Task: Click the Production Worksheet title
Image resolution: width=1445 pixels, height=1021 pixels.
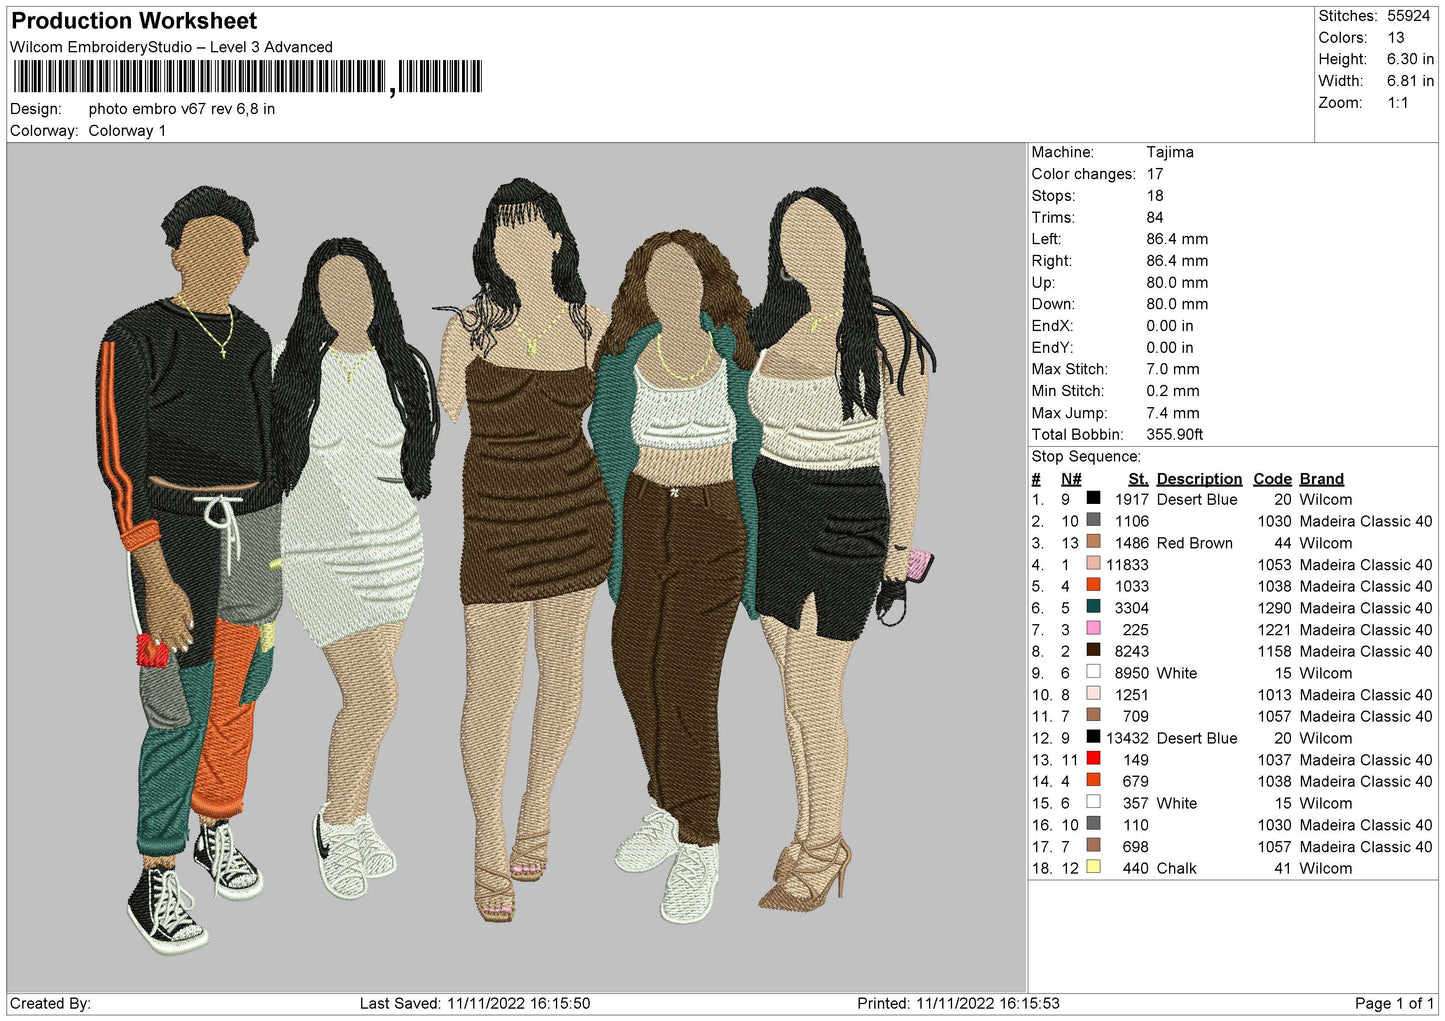Action: 134,21
